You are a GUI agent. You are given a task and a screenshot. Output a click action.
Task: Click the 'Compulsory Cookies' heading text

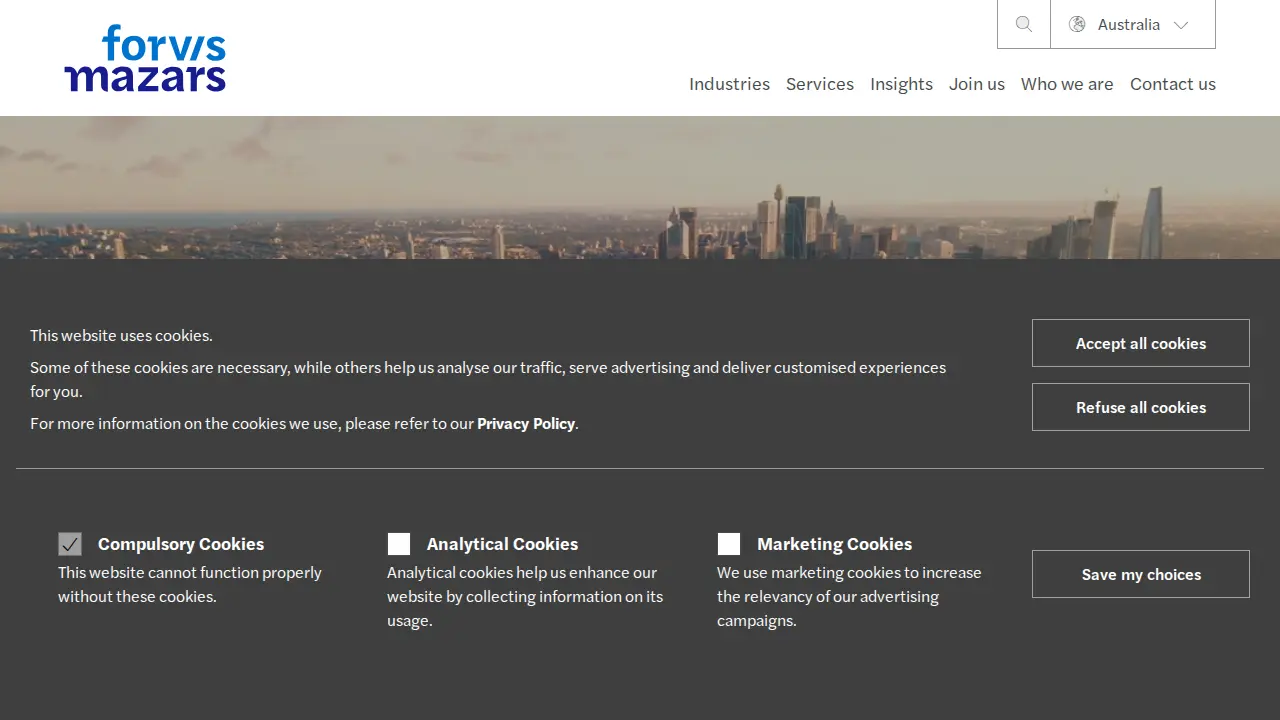(181, 544)
